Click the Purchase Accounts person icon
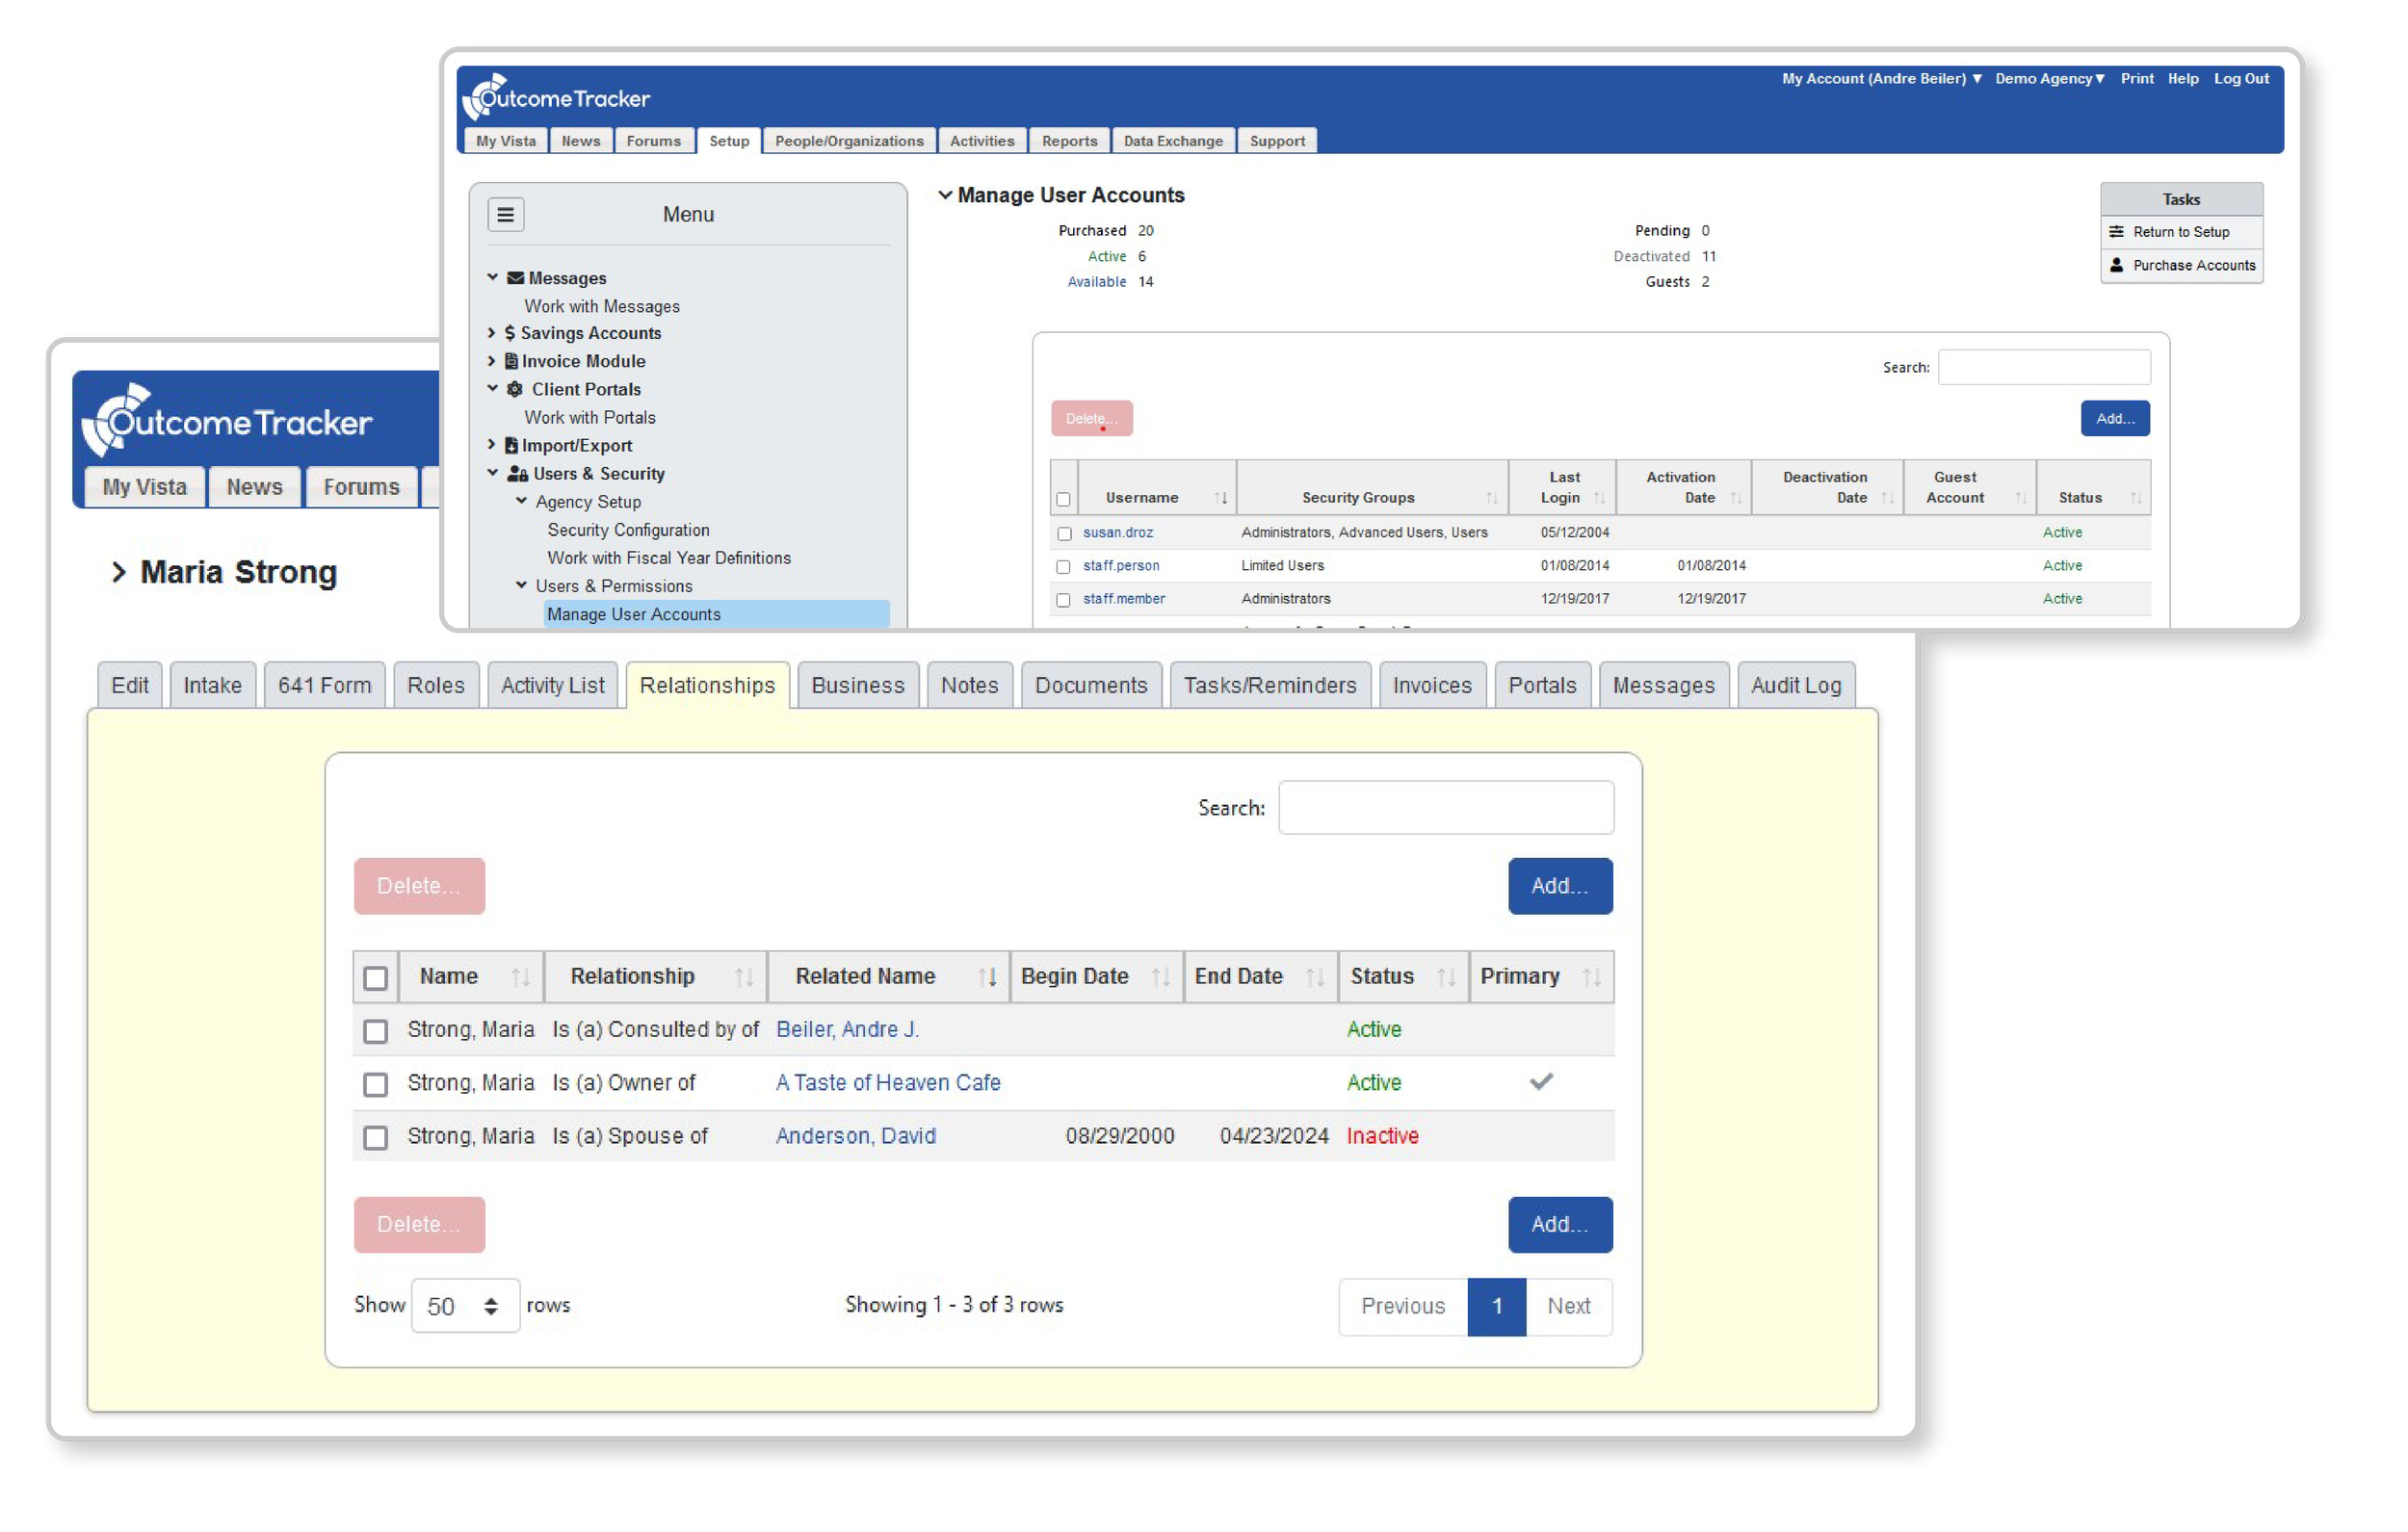Screen dimensions: 2408x1532 (2116, 265)
